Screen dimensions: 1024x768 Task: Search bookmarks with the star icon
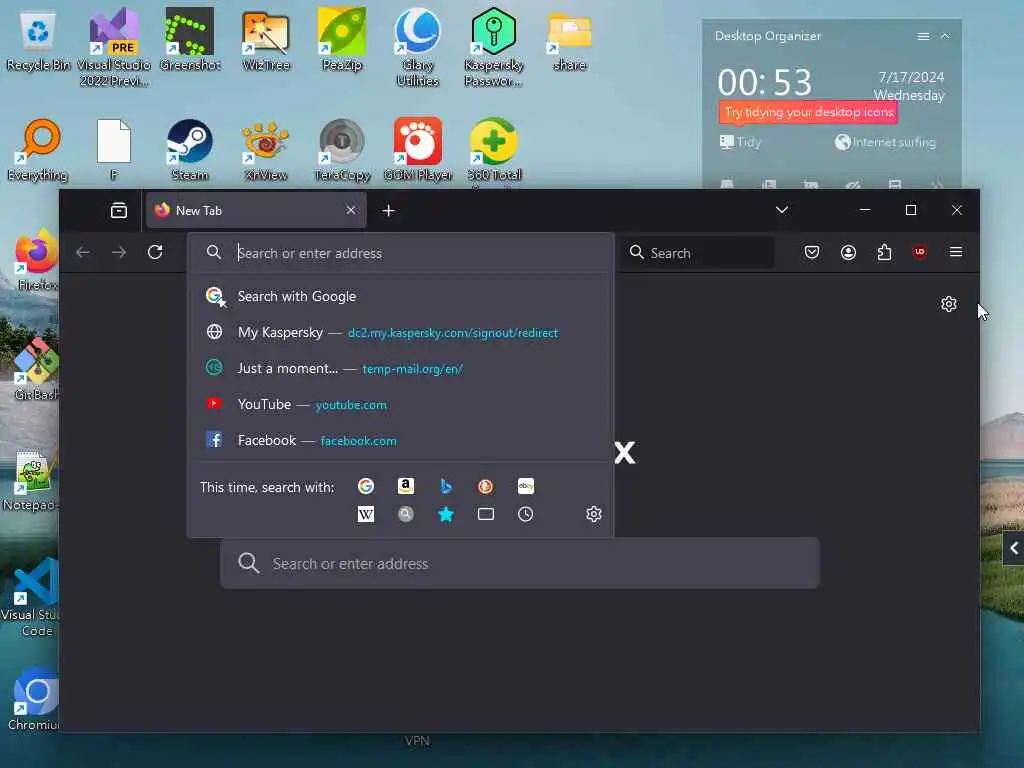446,515
